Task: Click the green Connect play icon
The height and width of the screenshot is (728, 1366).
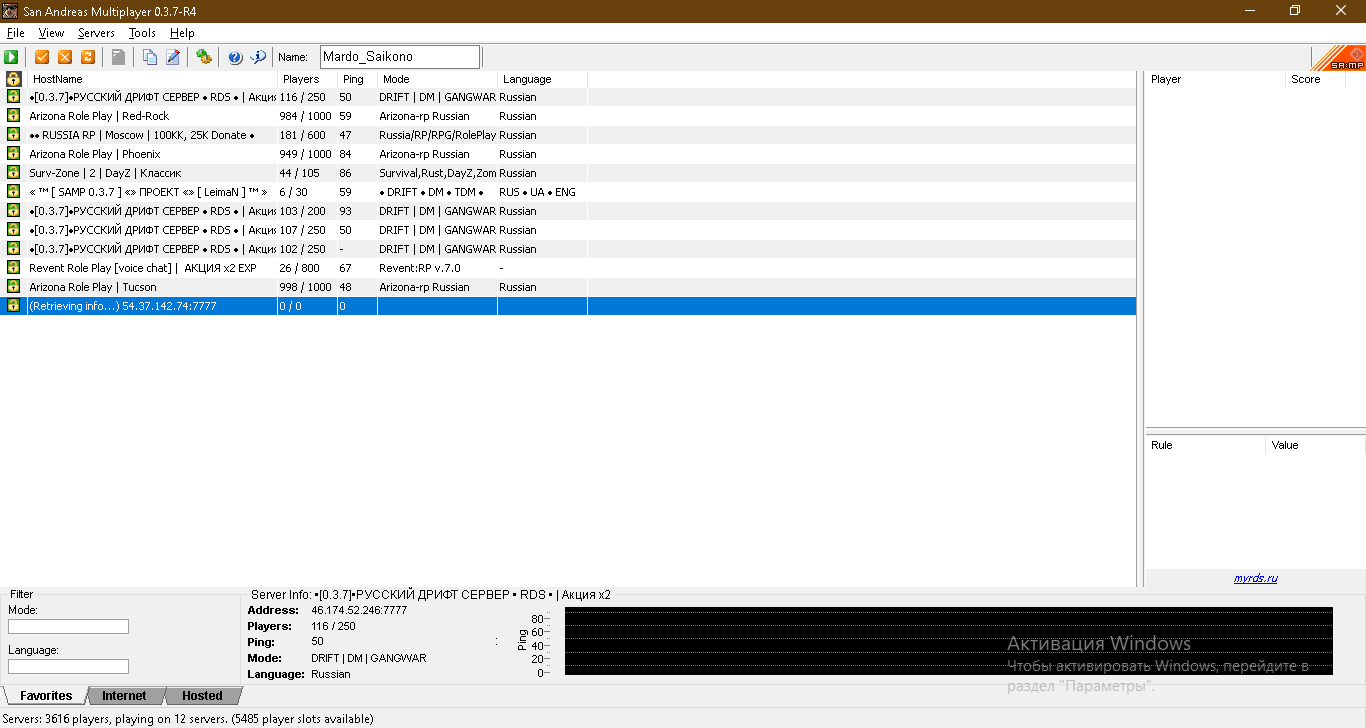Action: click(12, 57)
